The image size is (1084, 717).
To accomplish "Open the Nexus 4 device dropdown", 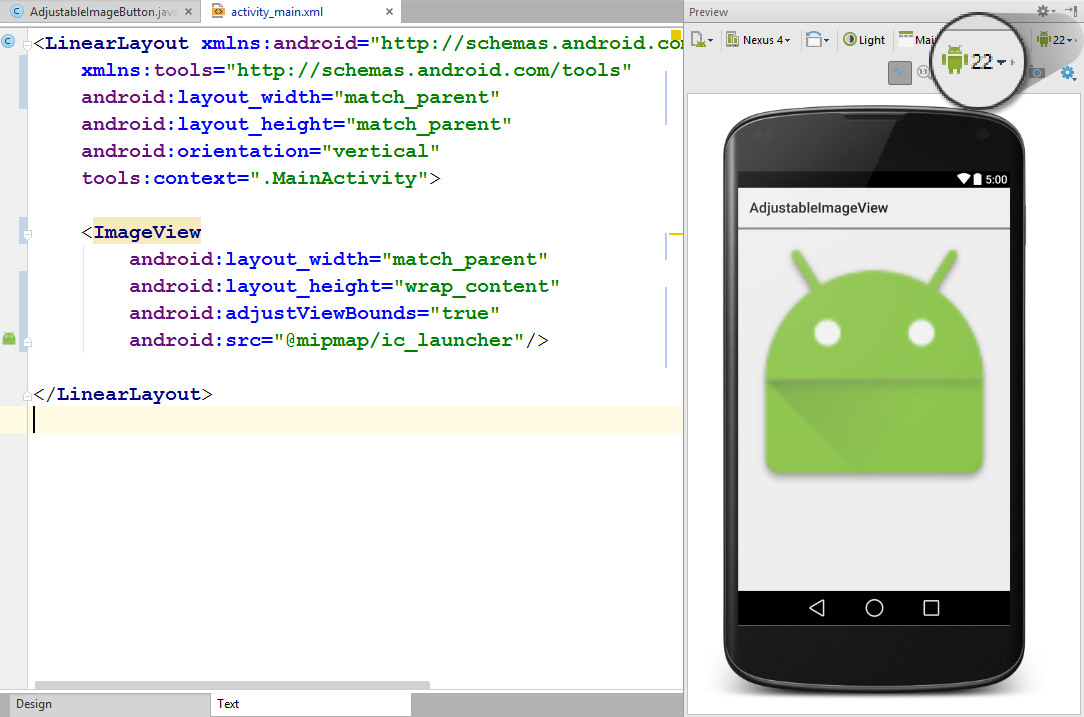I will 758,39.
